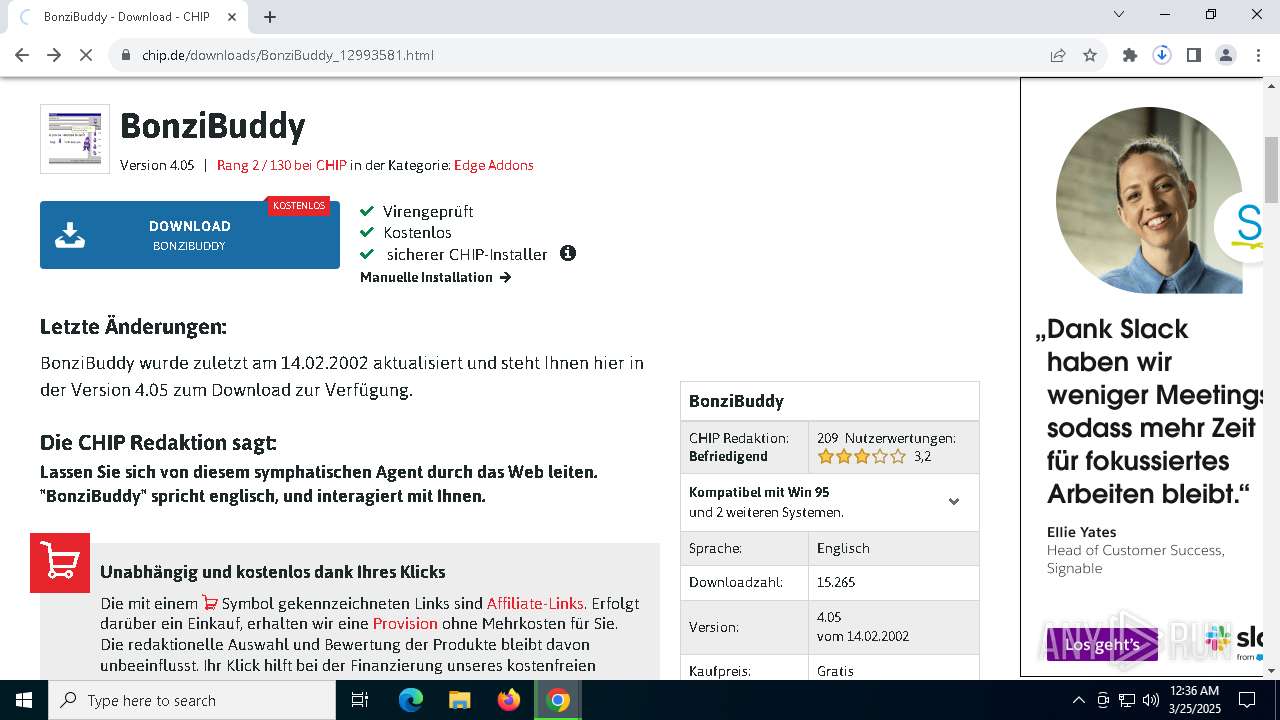The width and height of the screenshot is (1280, 720).
Task: Click the taskbar search box
Action: pos(192,700)
